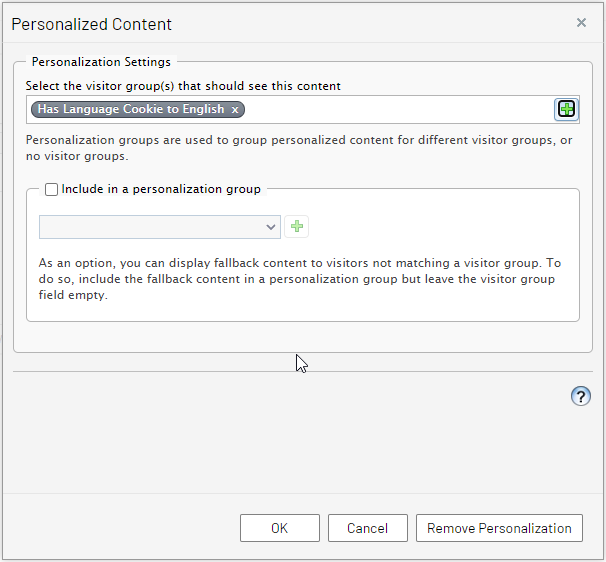Click the "Select the visitor group(s)" field label
The width and height of the screenshot is (606, 562).
coord(183,86)
